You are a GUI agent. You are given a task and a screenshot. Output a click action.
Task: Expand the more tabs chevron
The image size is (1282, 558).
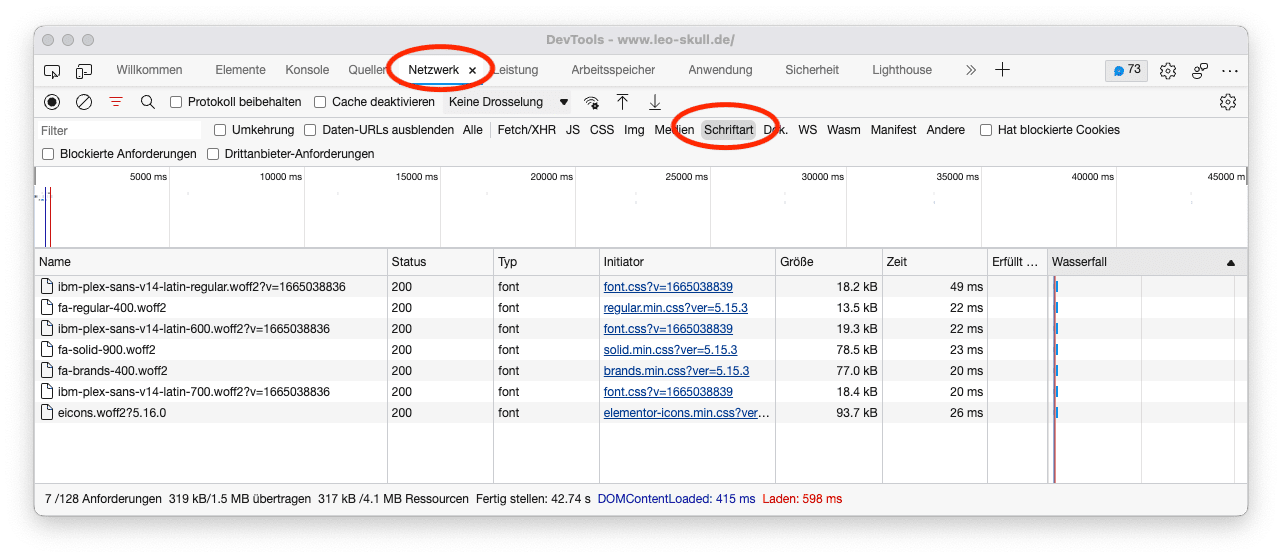[x=970, y=70]
